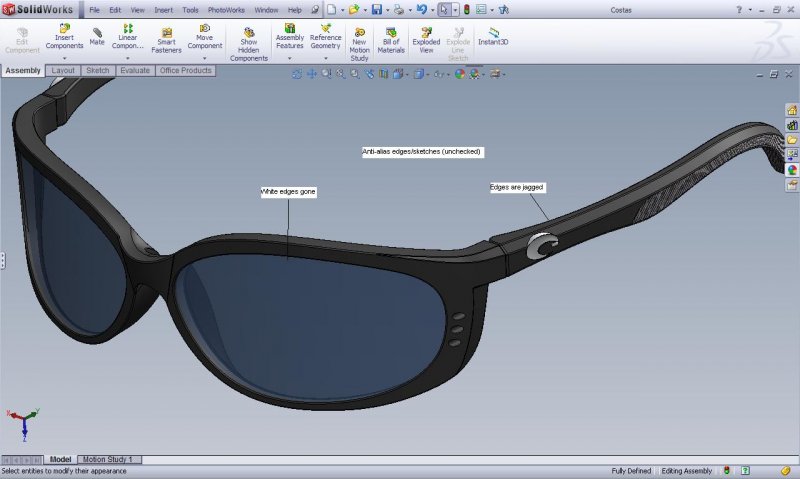Toggle Instant3D mode
Viewport: 800px width, 479px height.
coord(493,37)
